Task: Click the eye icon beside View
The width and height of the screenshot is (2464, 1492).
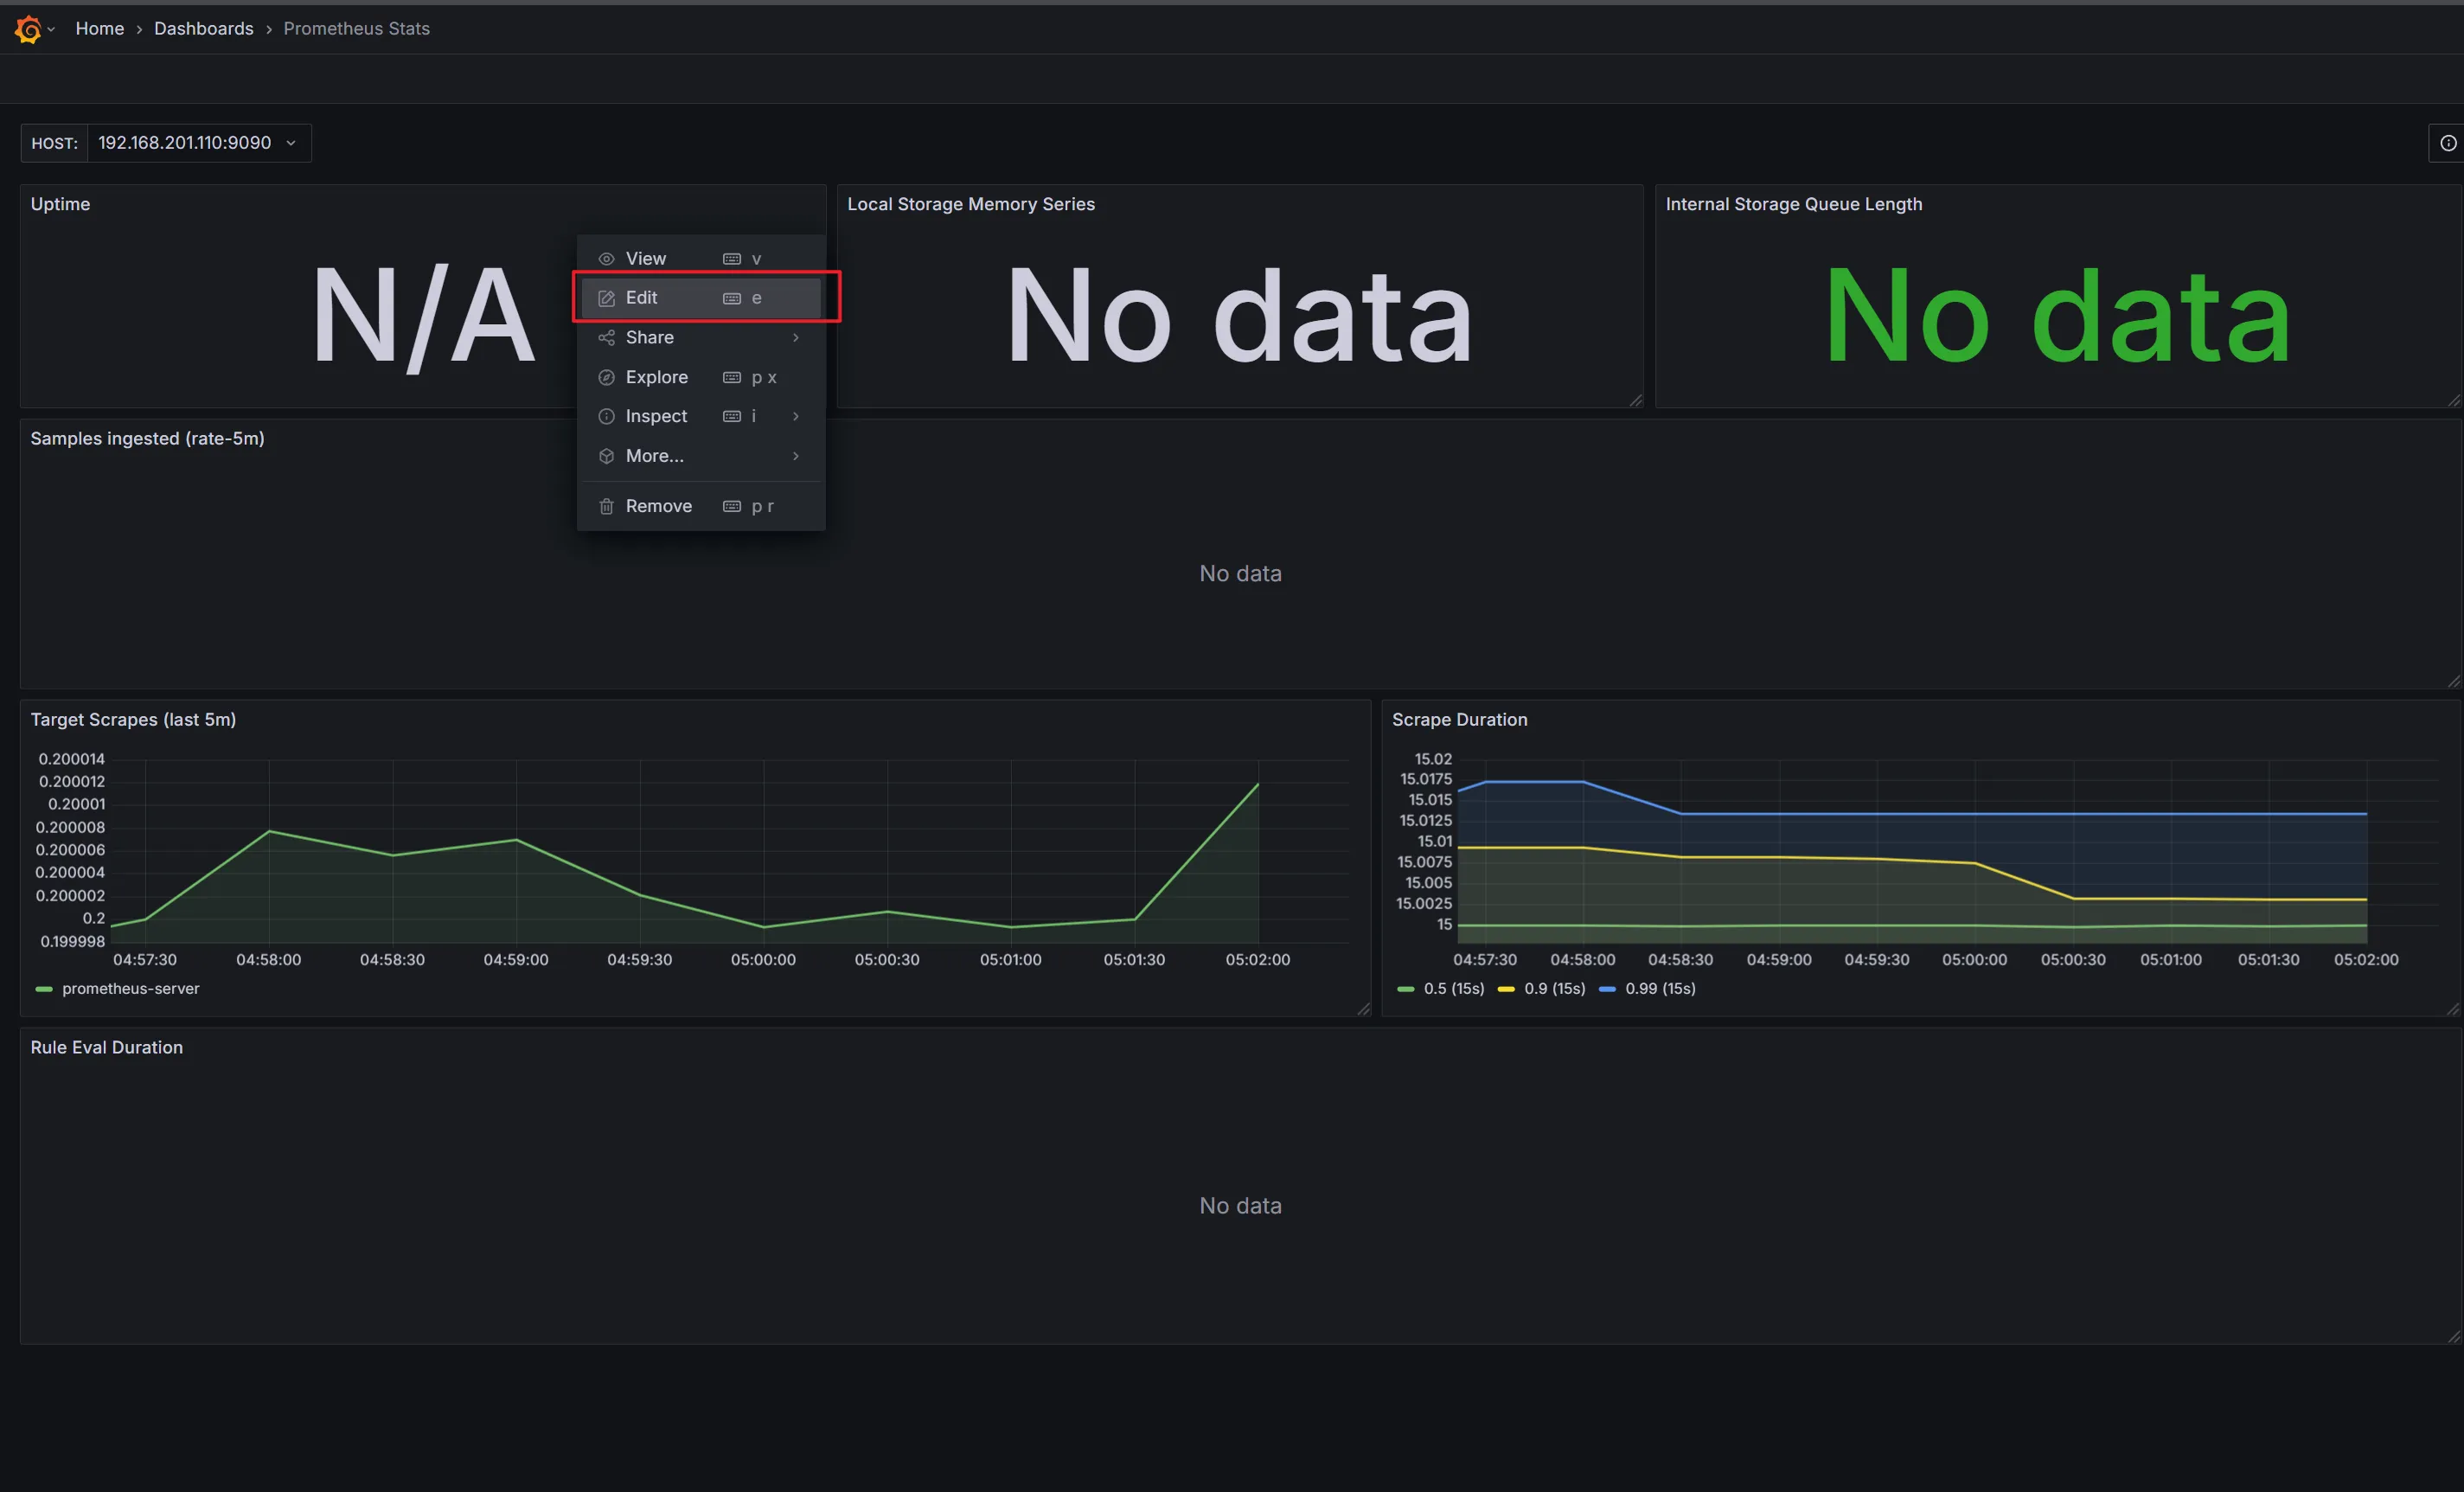Action: [x=606, y=259]
